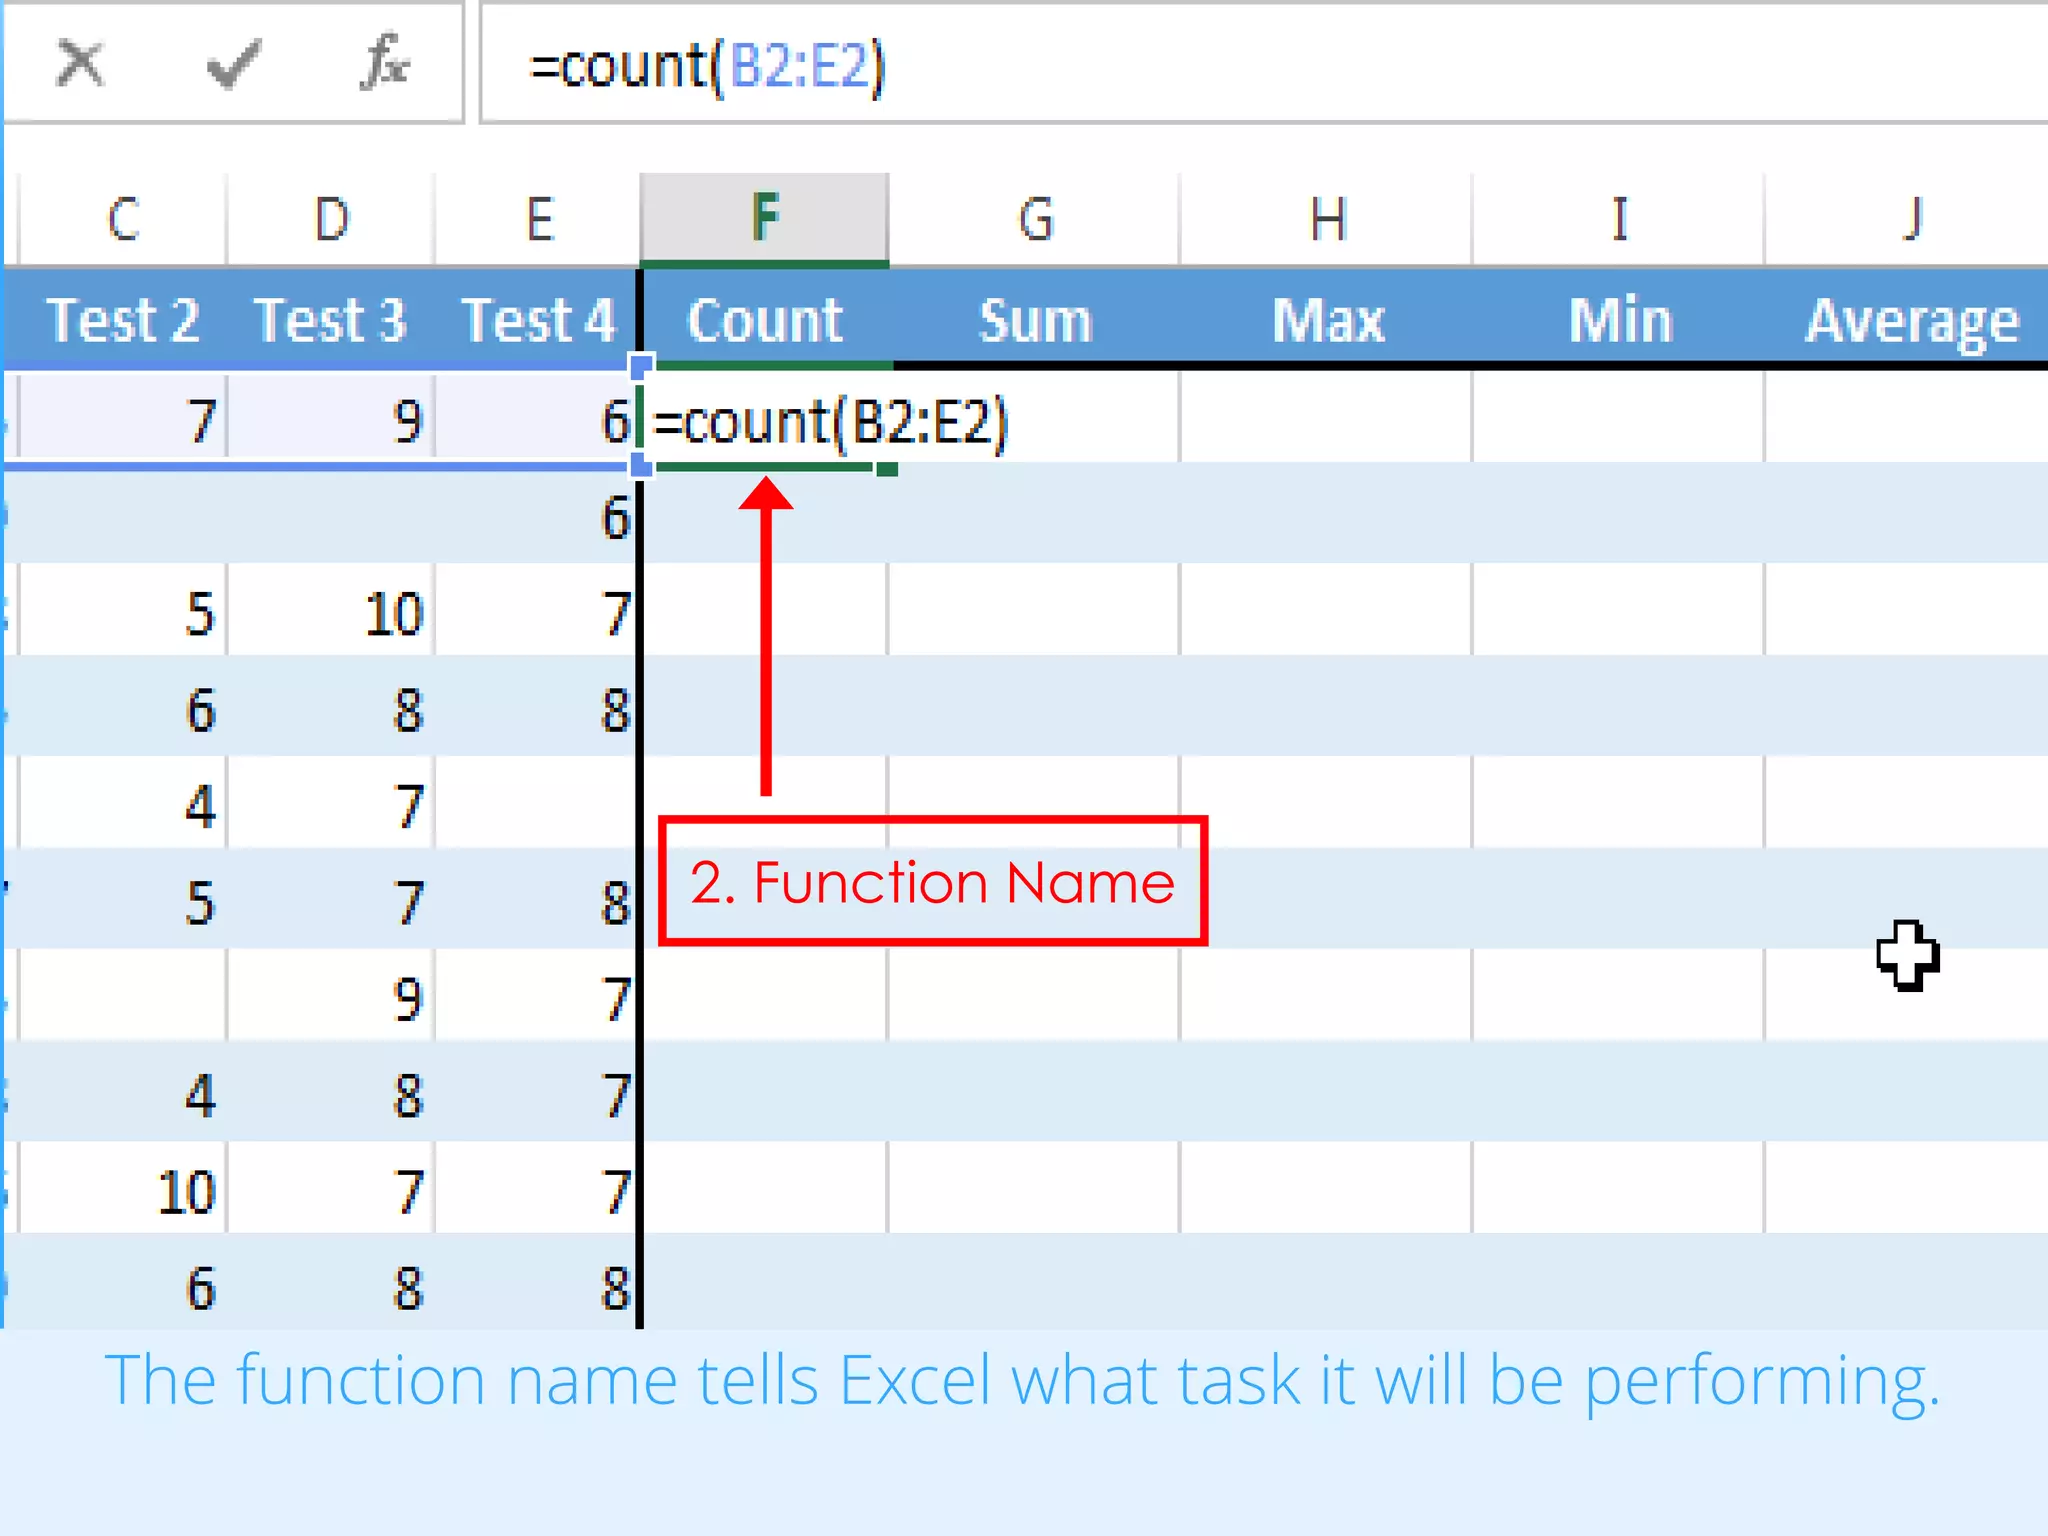Click the empty Min cell in the first data row

coord(1619,419)
